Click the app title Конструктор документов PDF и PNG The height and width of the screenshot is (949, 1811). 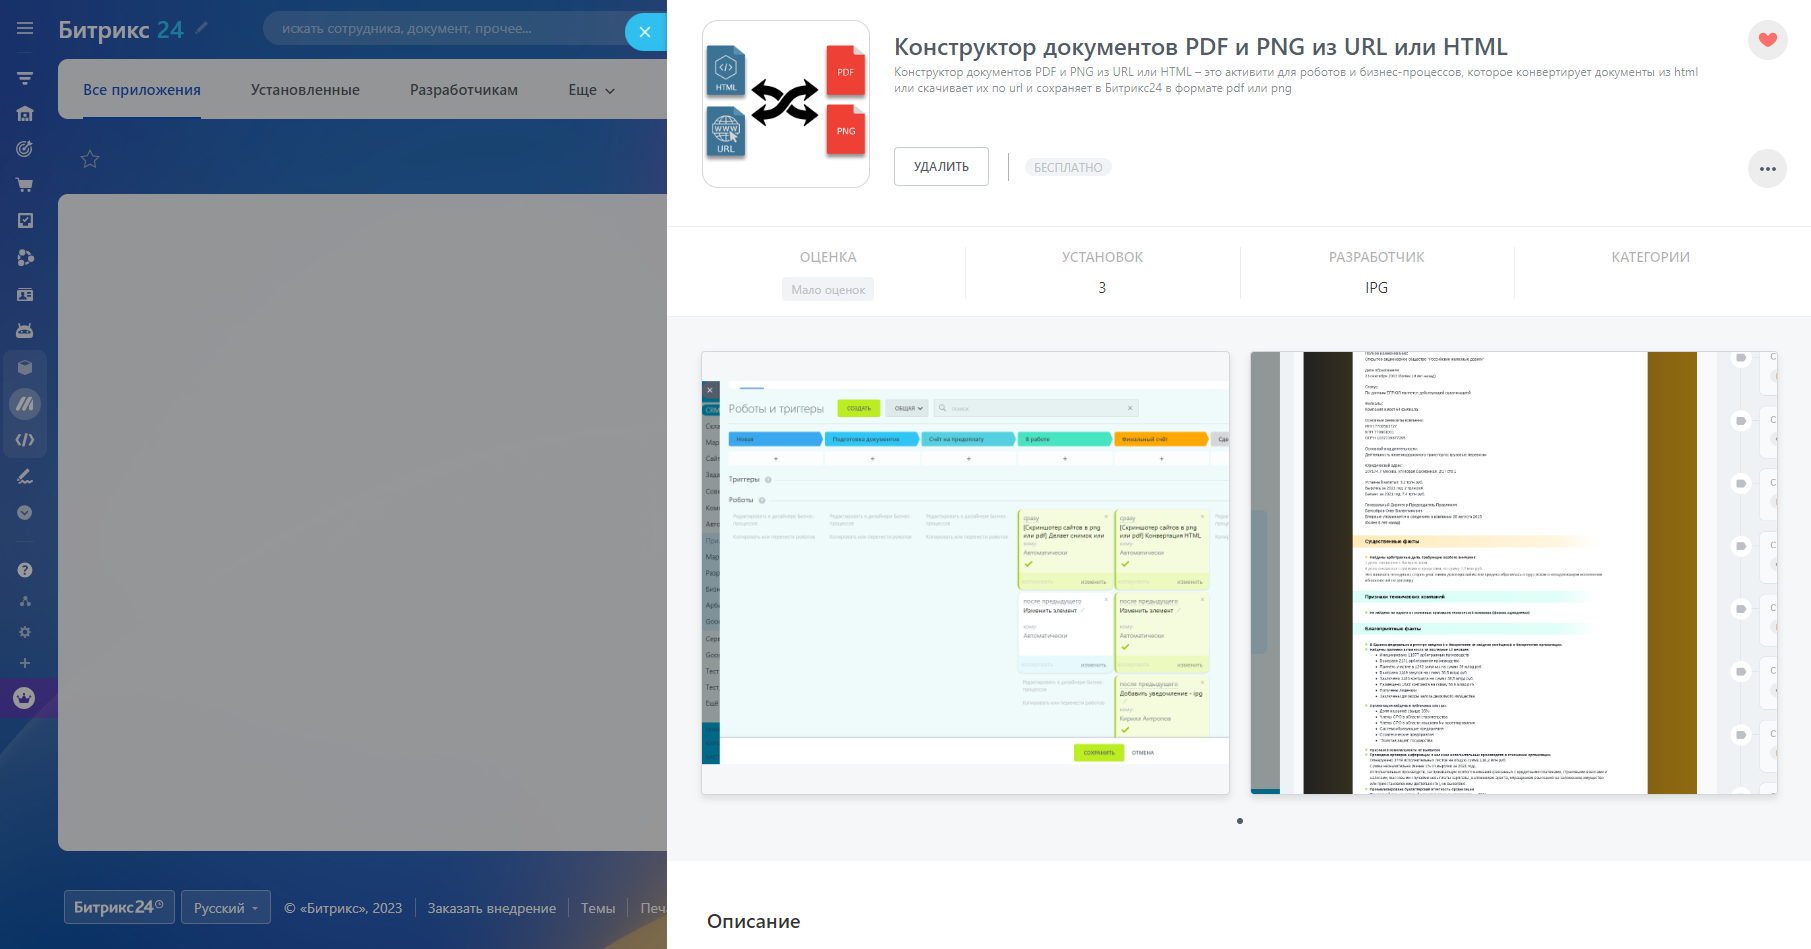[1200, 47]
